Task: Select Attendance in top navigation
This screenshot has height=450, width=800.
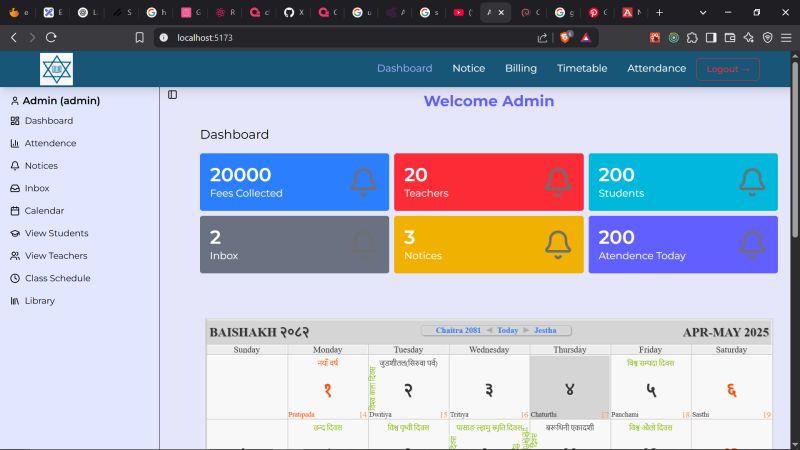Action: click(x=657, y=68)
